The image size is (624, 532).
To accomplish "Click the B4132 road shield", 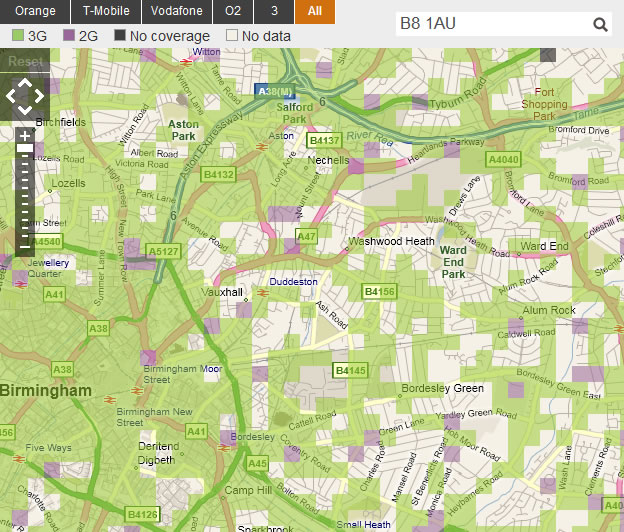I will click(218, 175).
